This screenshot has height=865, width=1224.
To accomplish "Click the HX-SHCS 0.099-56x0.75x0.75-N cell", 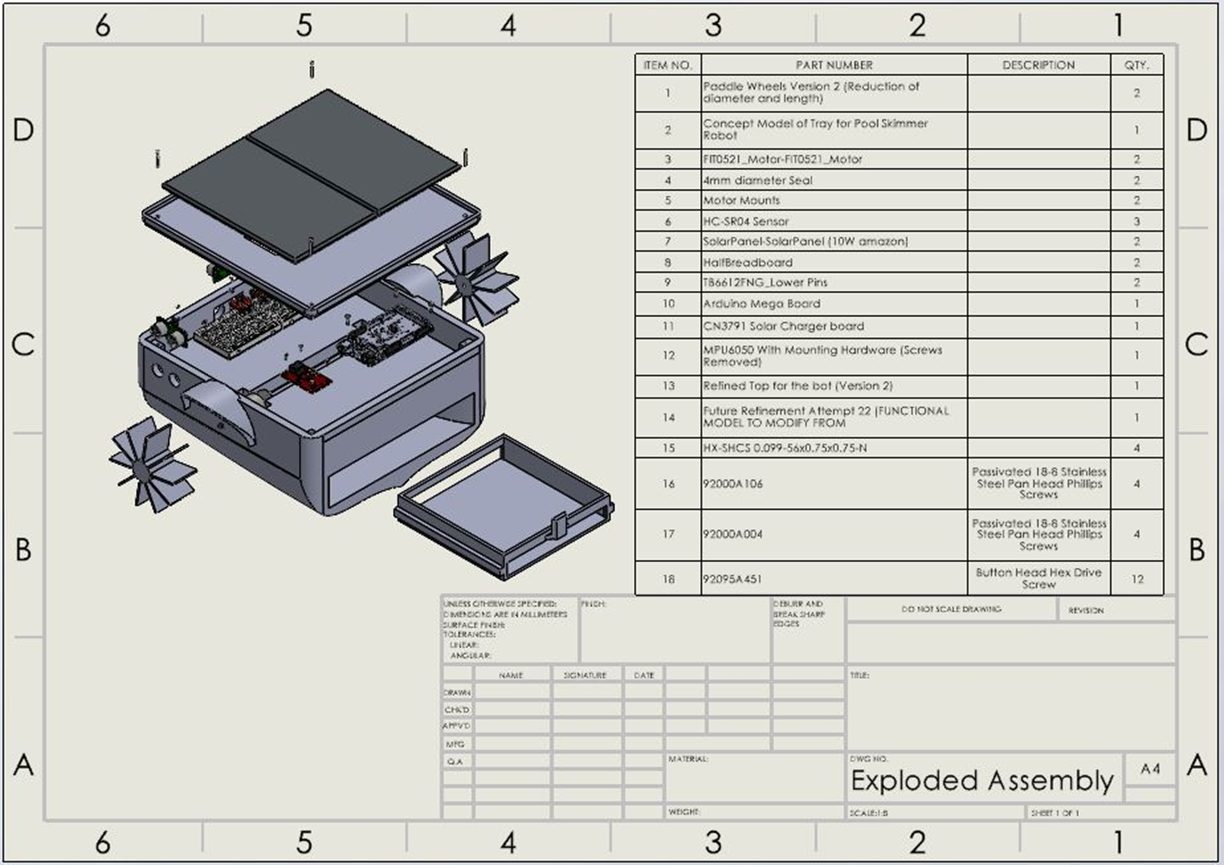I will [x=834, y=448].
